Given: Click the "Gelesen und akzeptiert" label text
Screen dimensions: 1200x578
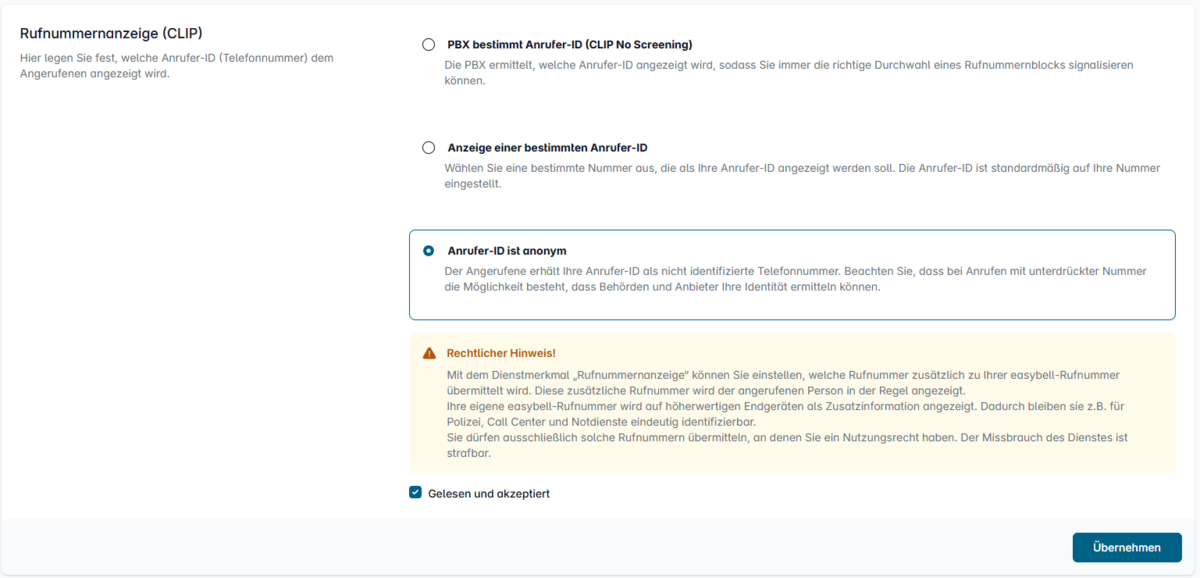Looking at the screenshot, I should pyautogui.click(x=488, y=494).
